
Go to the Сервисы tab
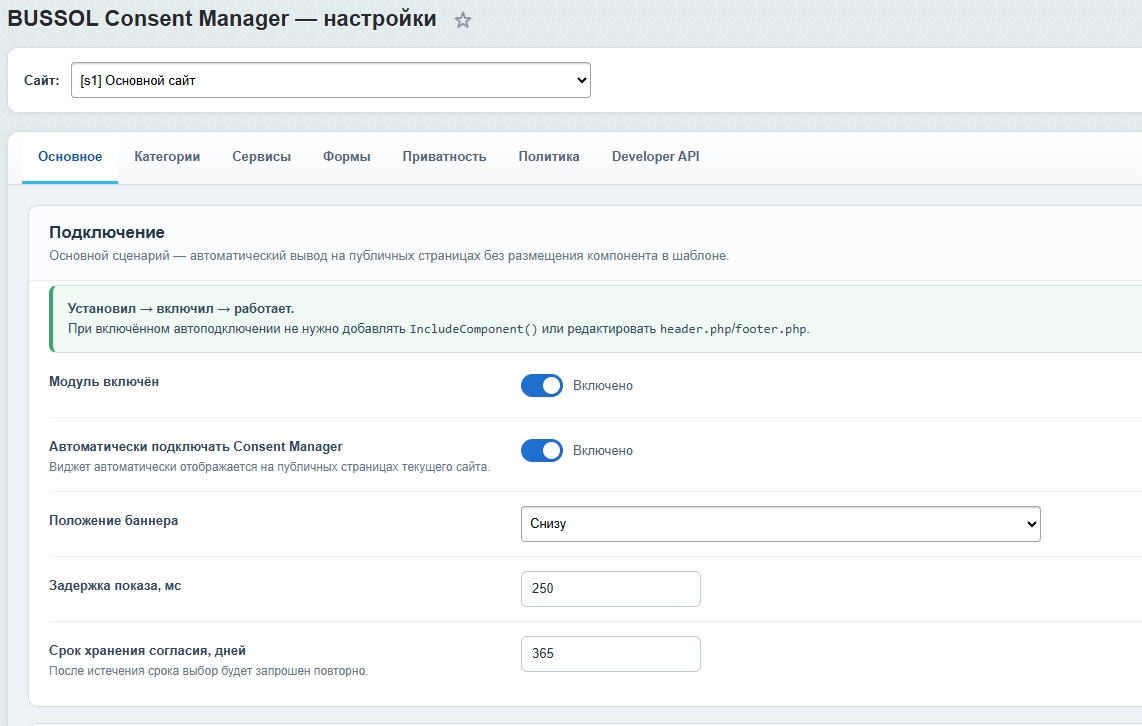[x=261, y=157]
